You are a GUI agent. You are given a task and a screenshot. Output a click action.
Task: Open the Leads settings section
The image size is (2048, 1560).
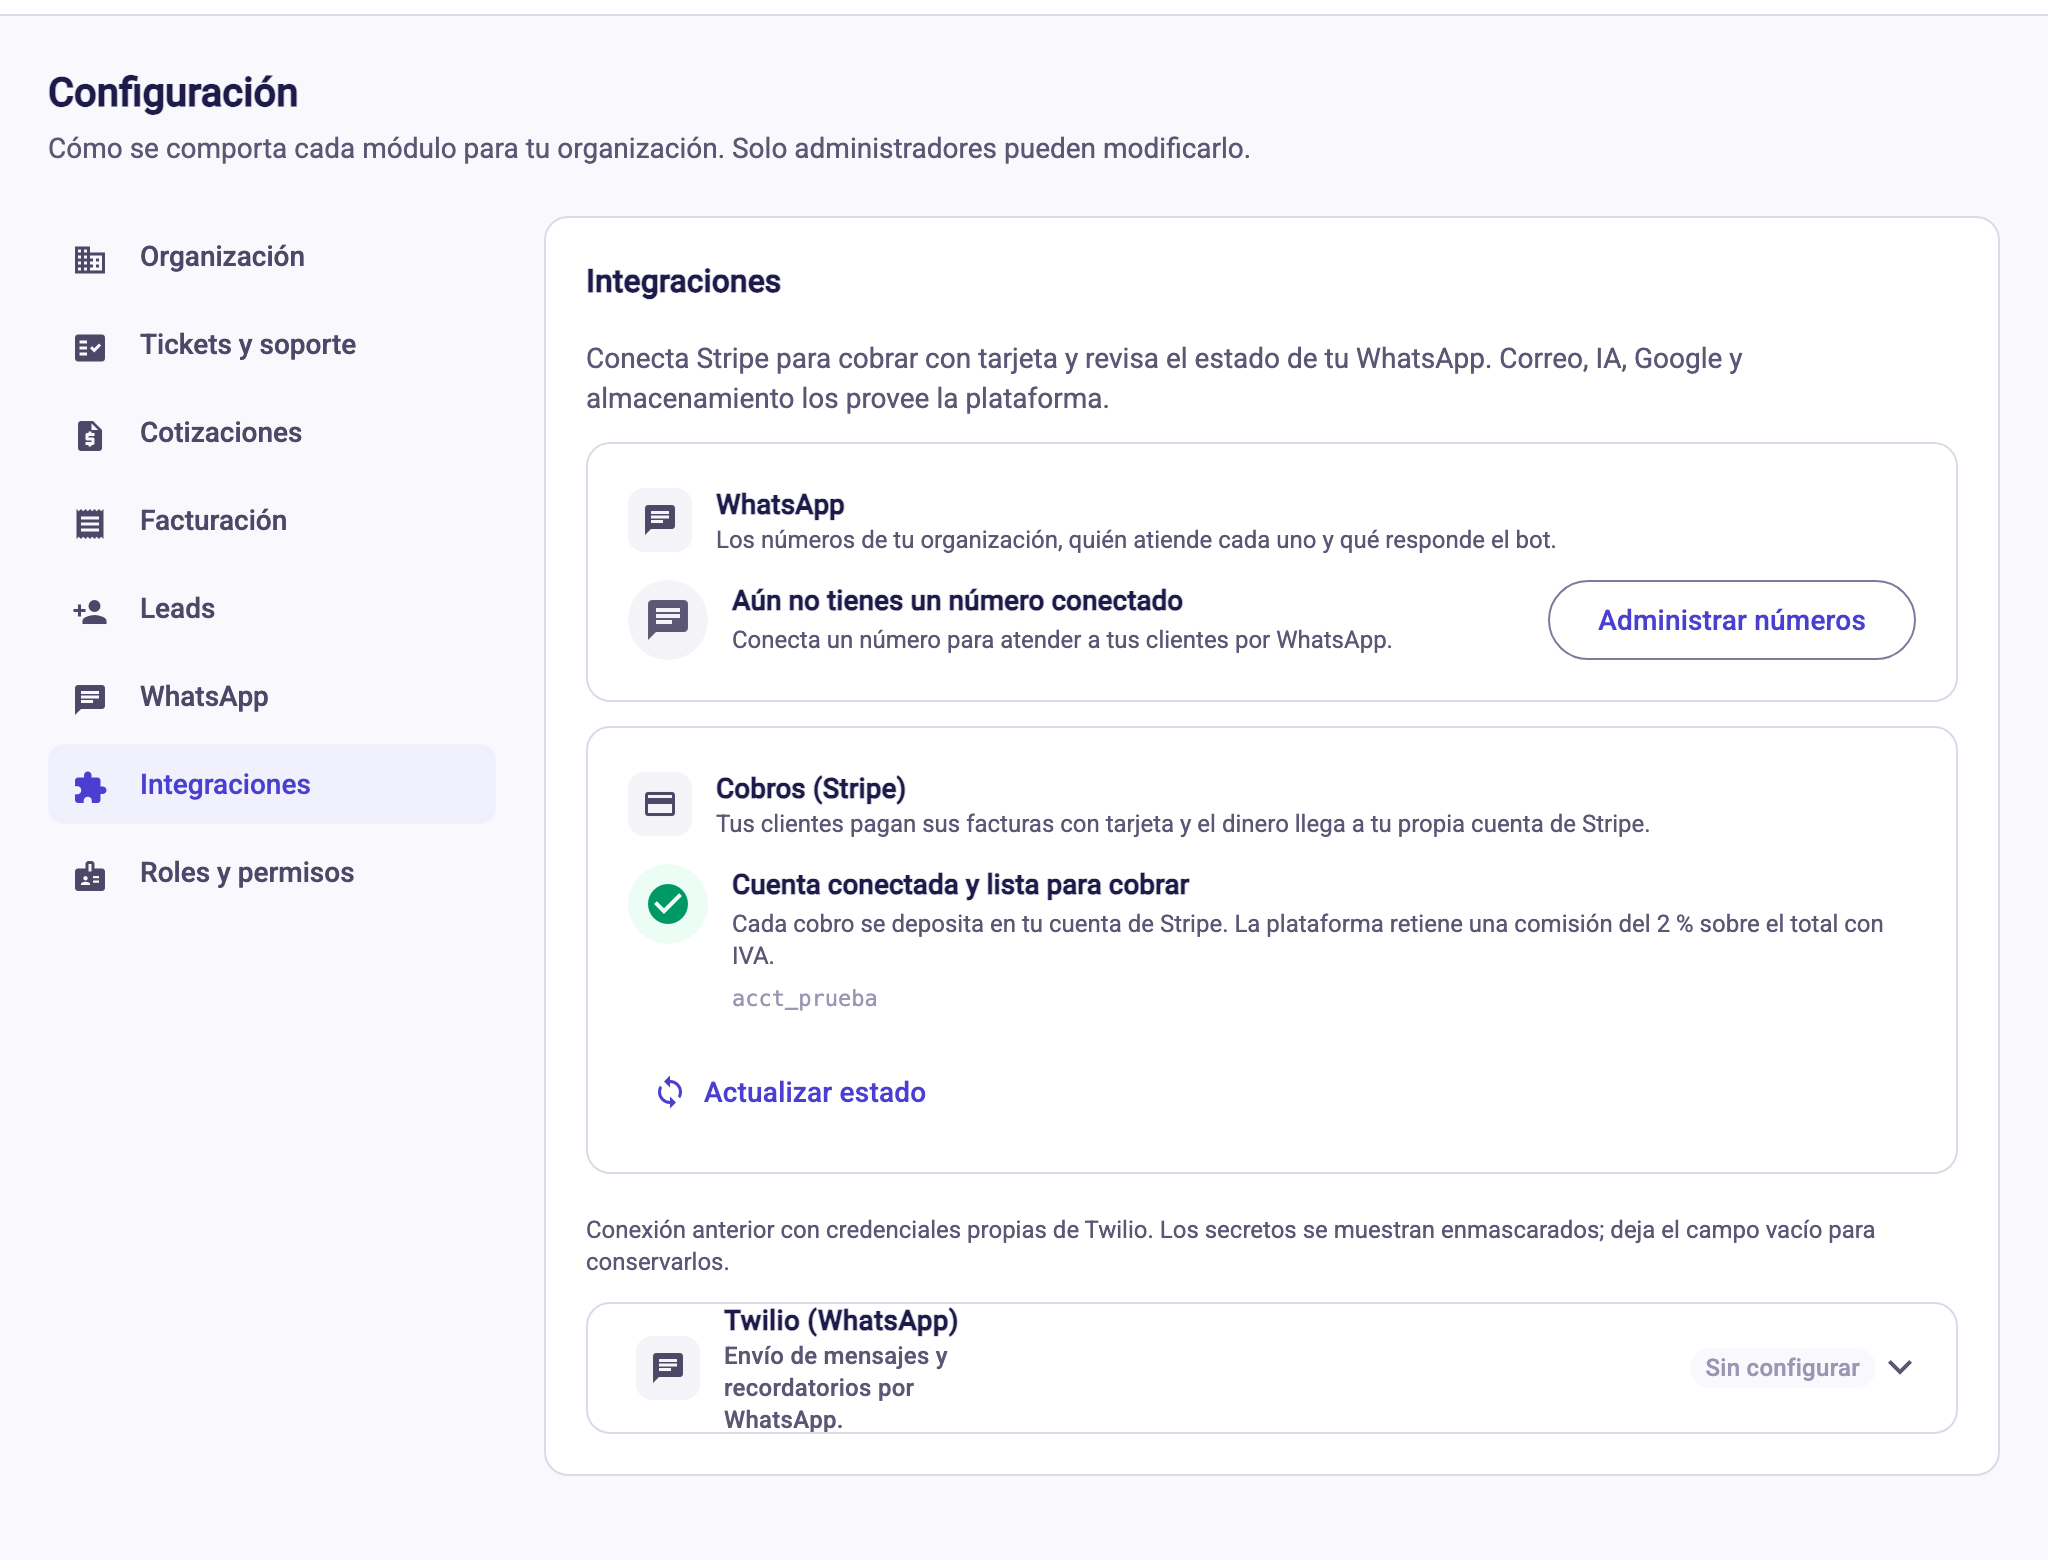272,609
